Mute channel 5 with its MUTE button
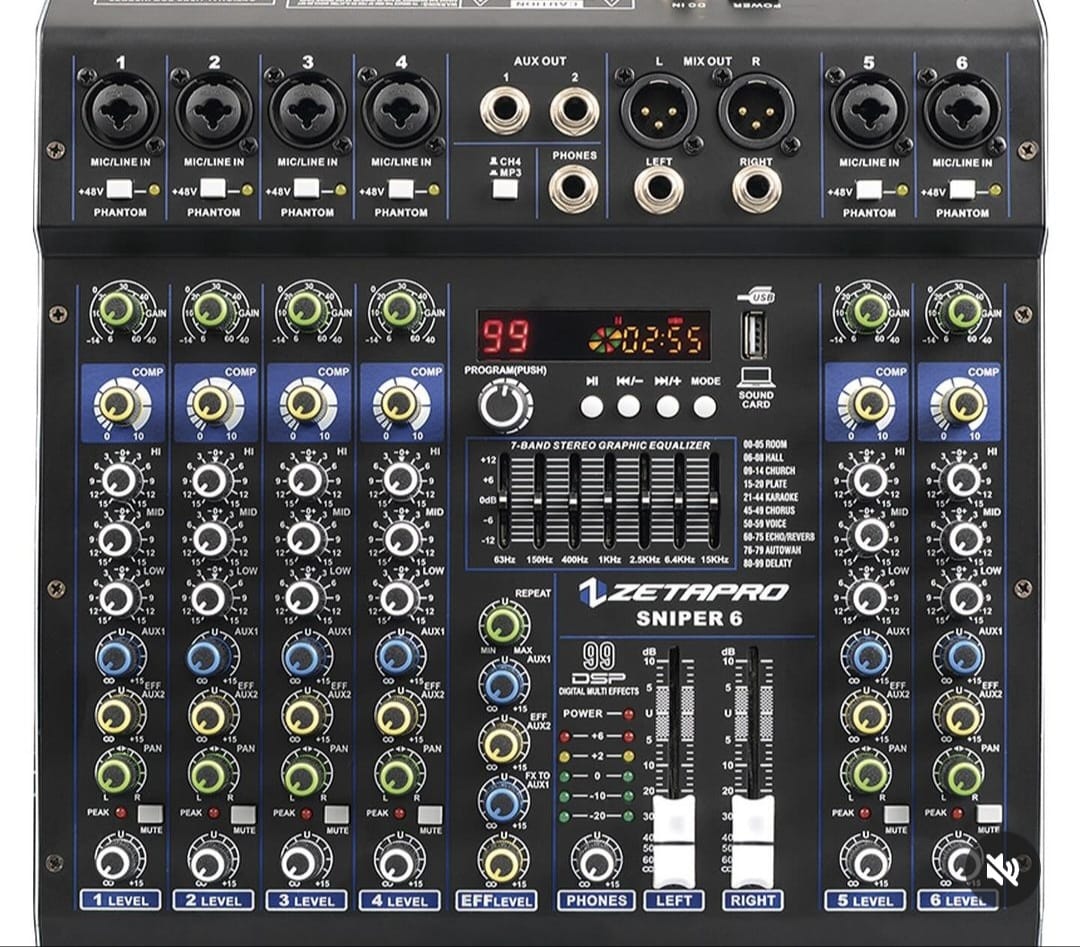The image size is (1080, 947). (896, 814)
